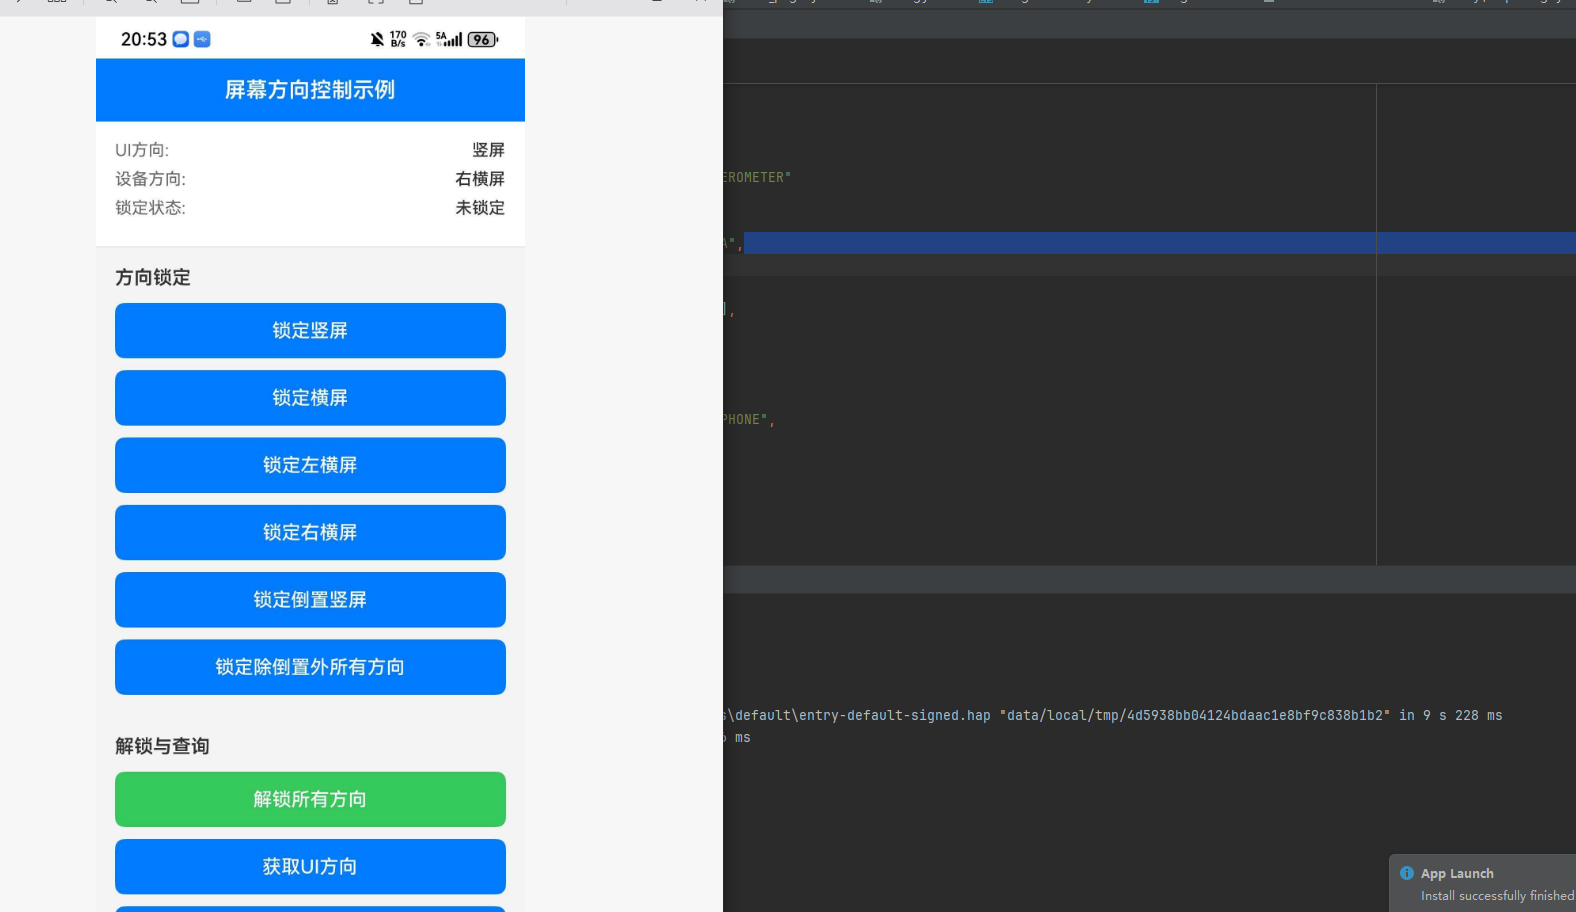Tap the 锁定右横屏 button
The width and height of the screenshot is (1576, 912).
pos(310,532)
